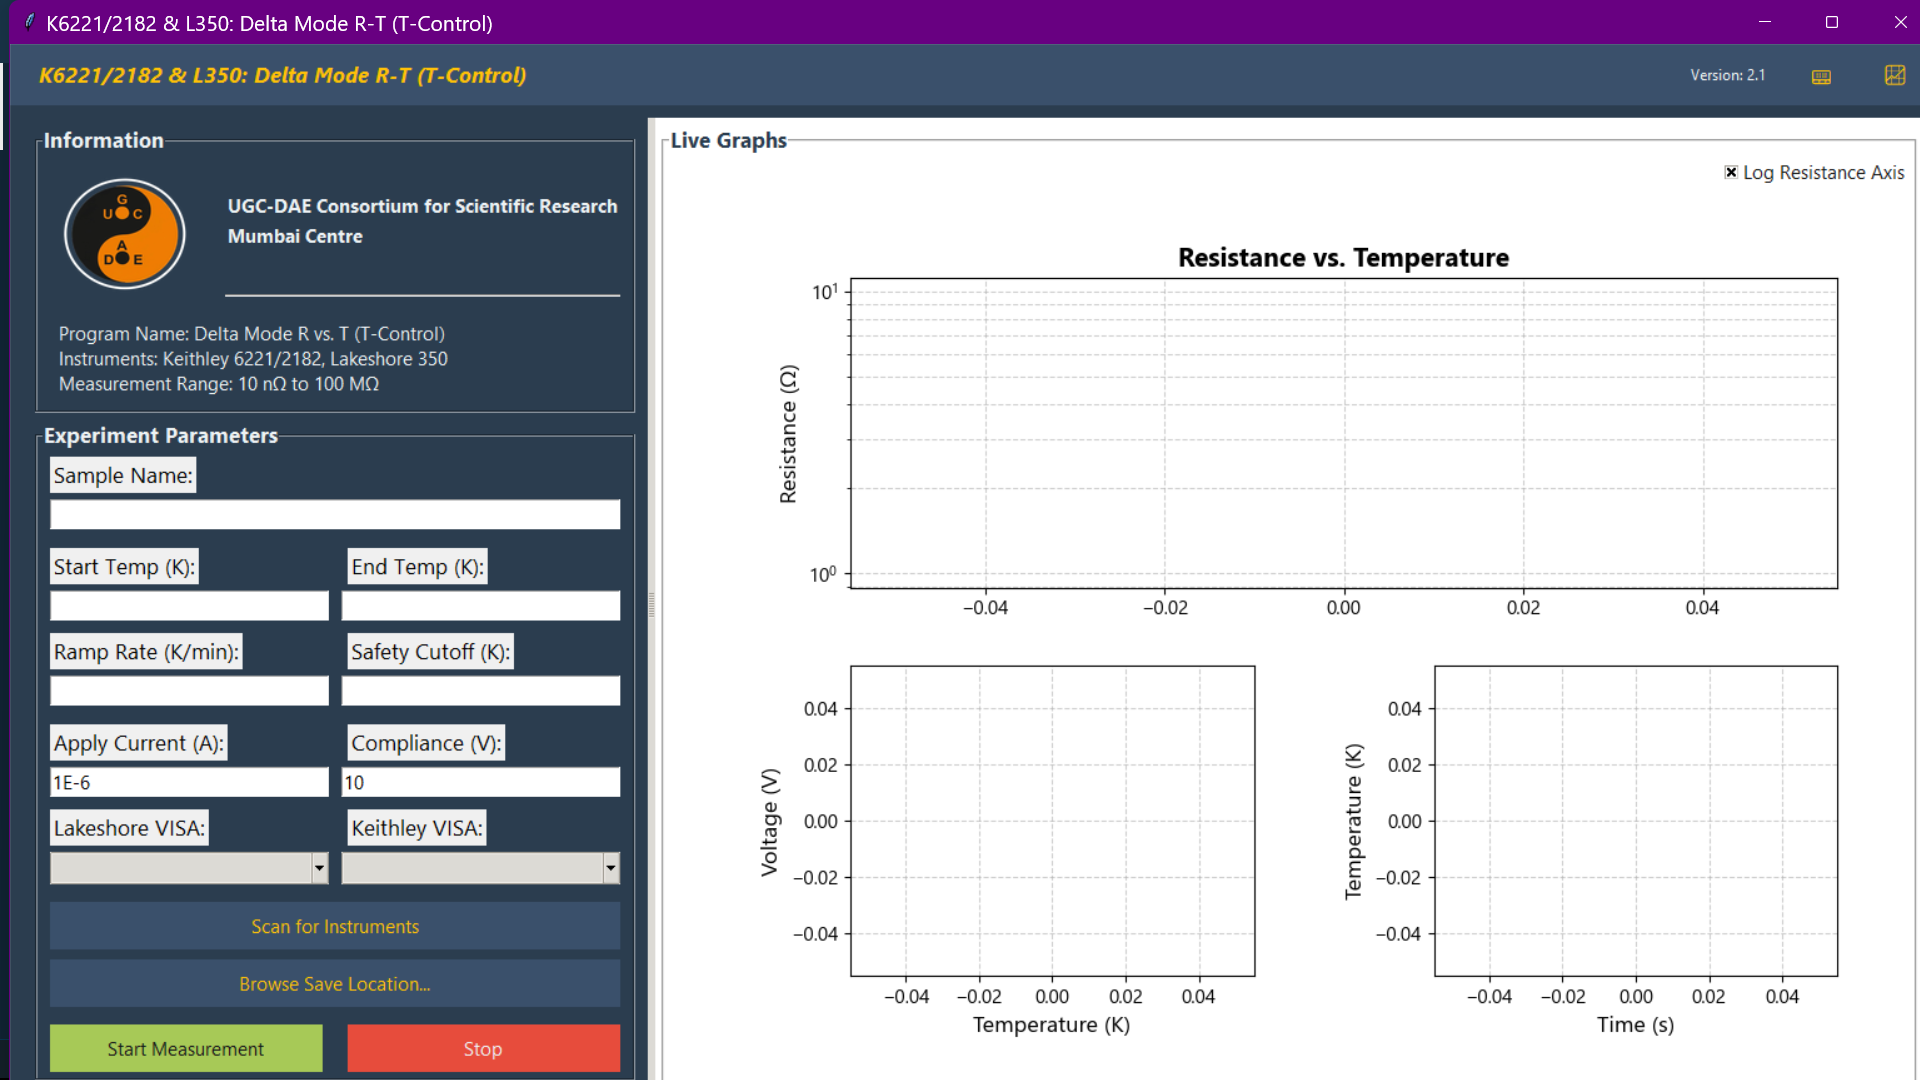Image resolution: width=1920 pixels, height=1080 pixels.
Task: Click the feather app icon in title bar
Action: point(29,22)
